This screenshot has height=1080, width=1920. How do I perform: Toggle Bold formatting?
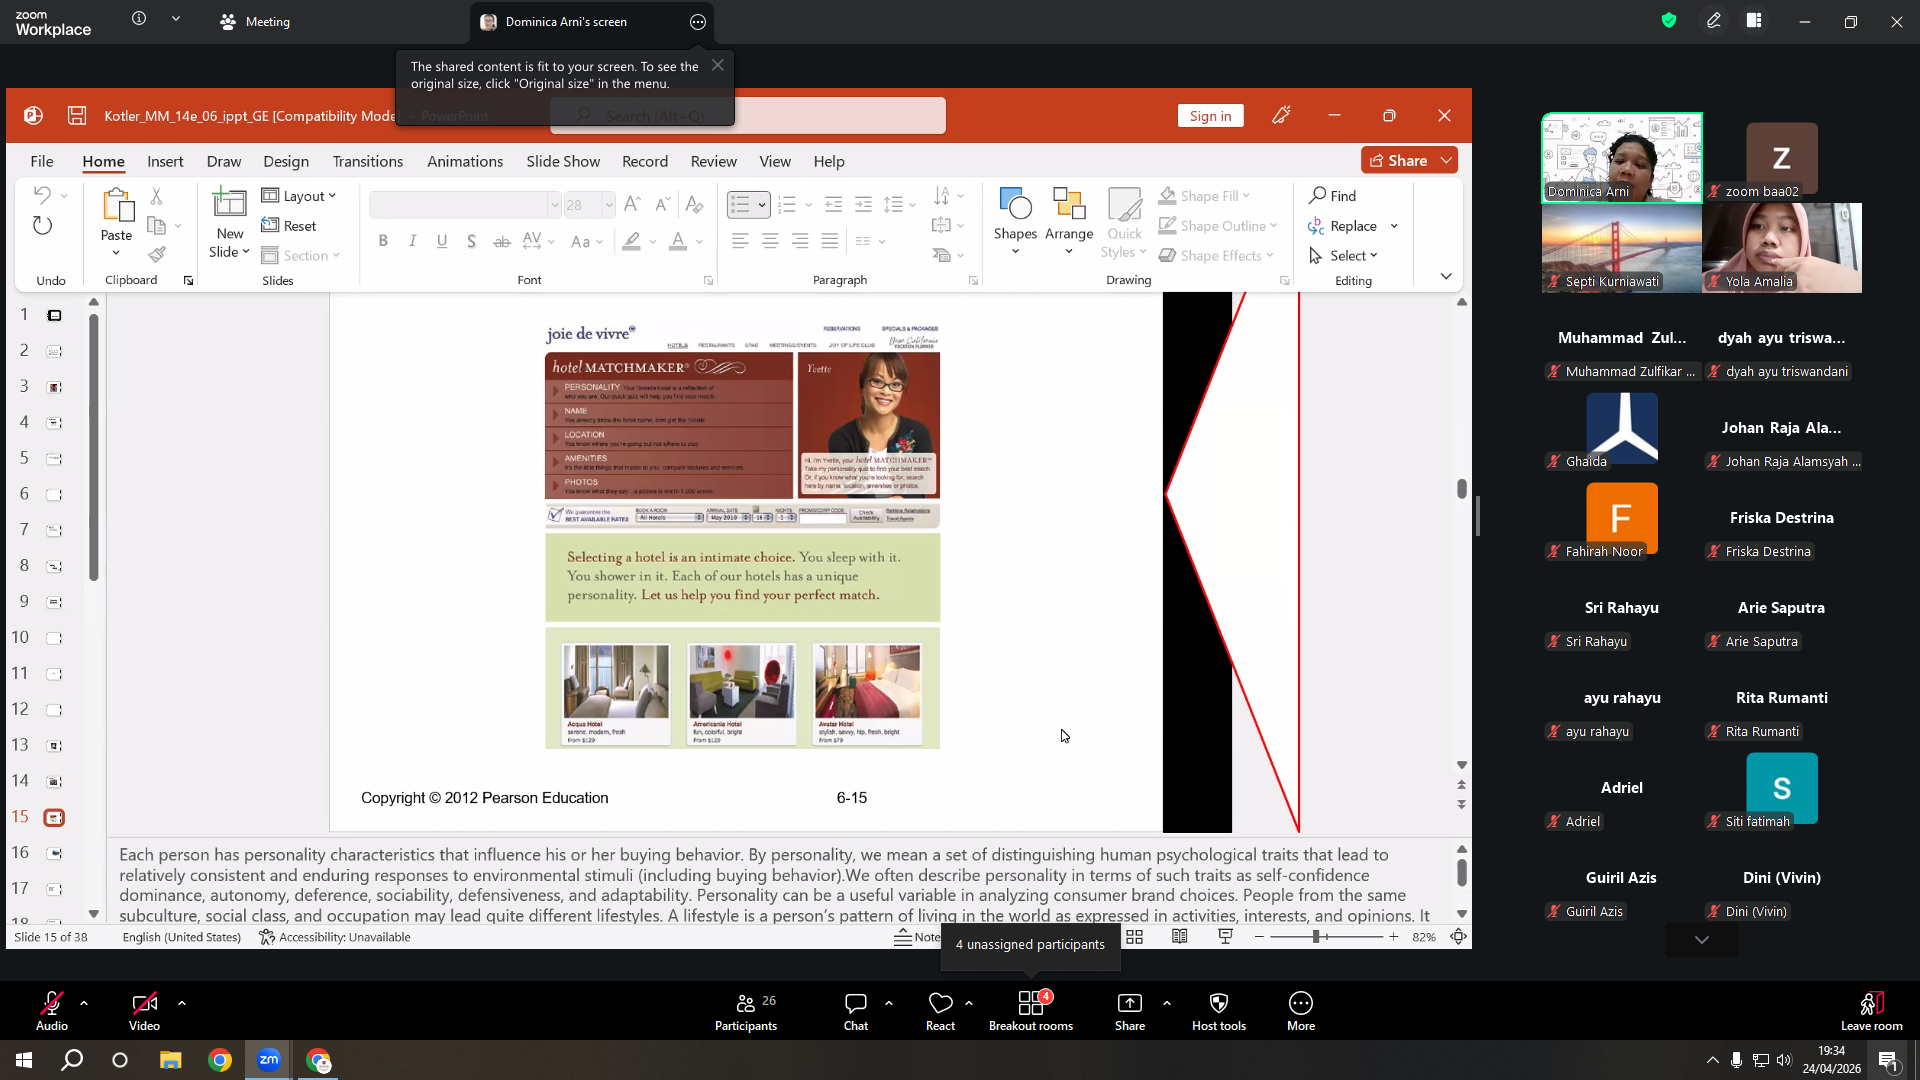383,241
